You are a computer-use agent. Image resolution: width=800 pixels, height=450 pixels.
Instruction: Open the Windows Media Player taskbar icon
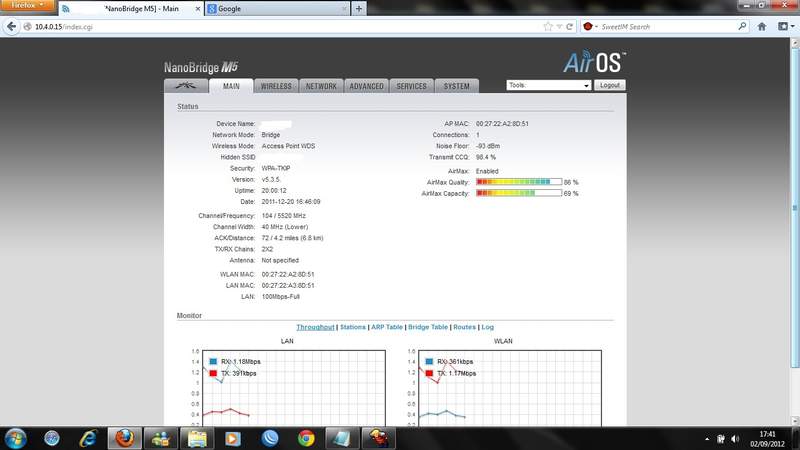(x=233, y=438)
